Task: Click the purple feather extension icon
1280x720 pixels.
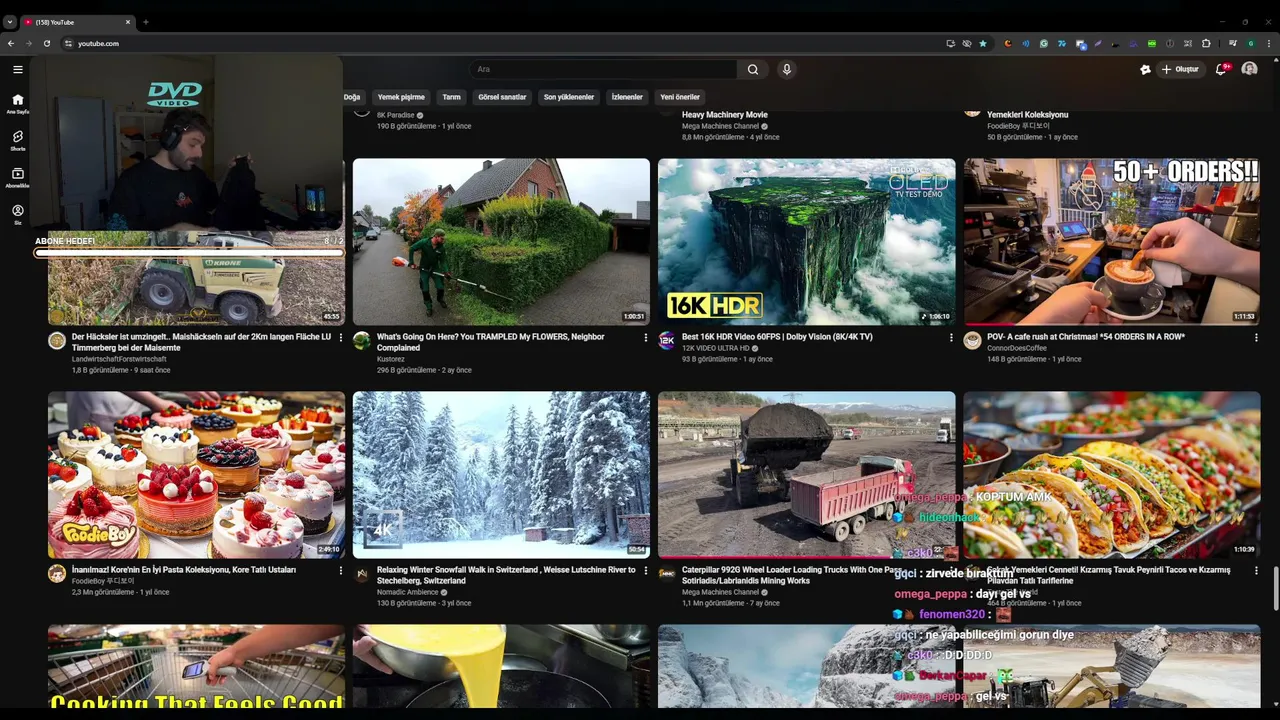Action: [x=1098, y=44]
